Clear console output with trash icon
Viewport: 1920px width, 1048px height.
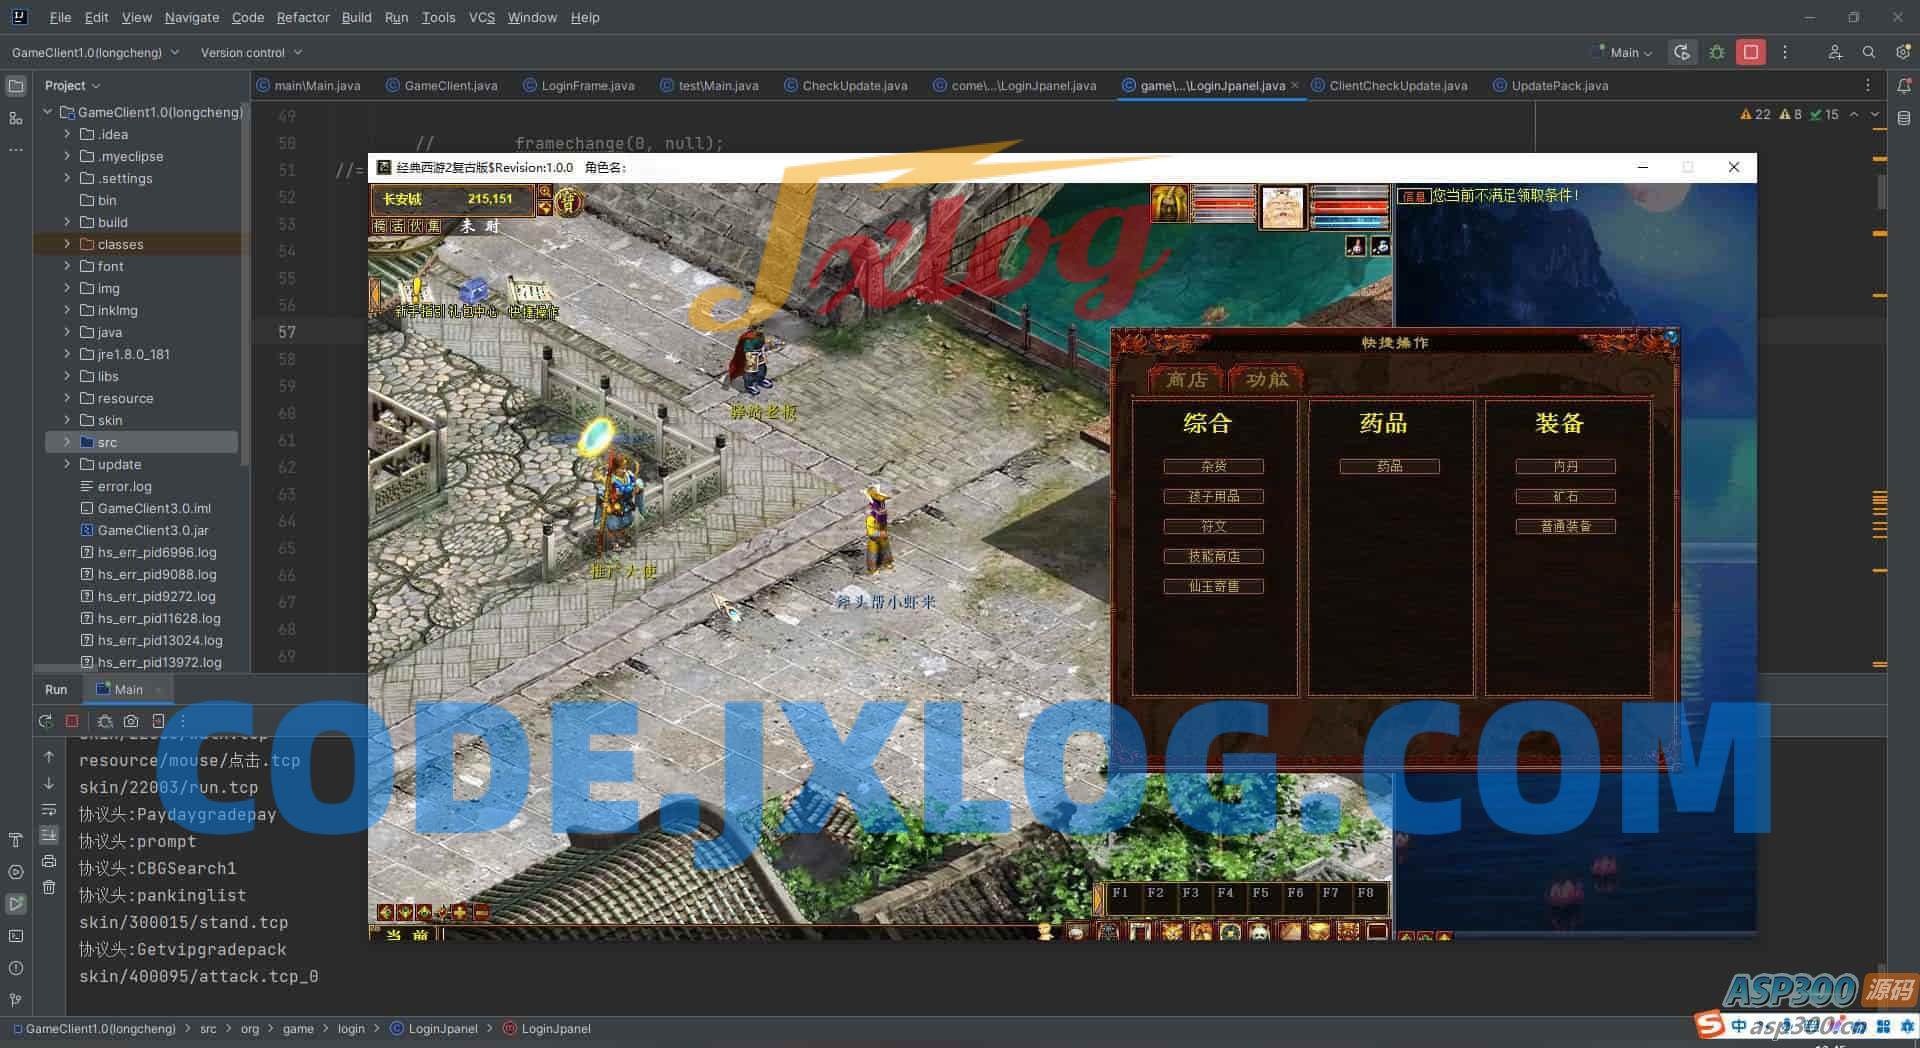point(49,887)
